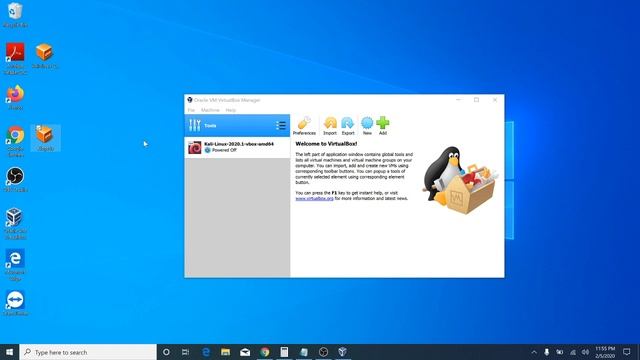
Task: Open the Machine menu
Action: point(210,110)
